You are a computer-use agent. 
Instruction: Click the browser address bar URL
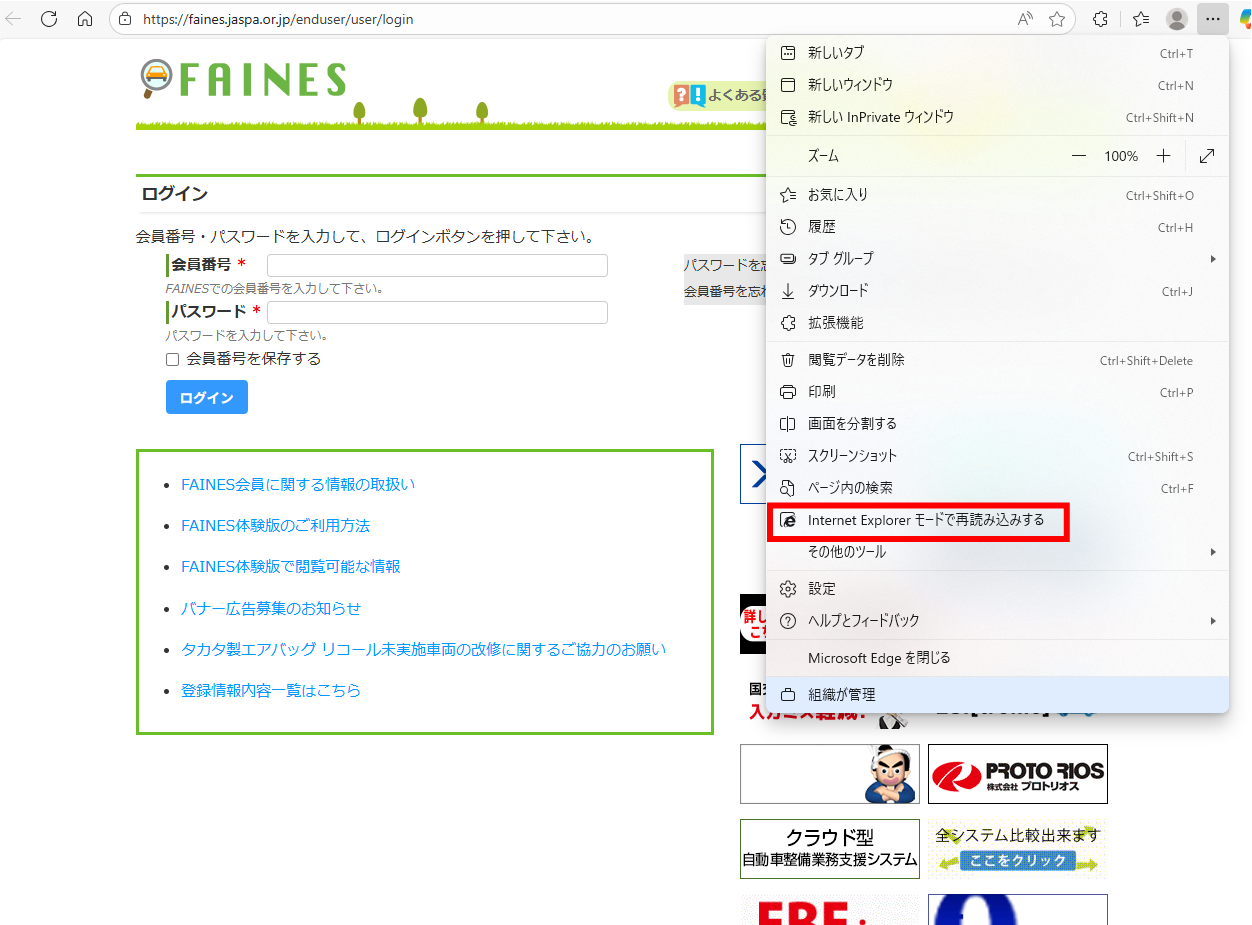[278, 19]
